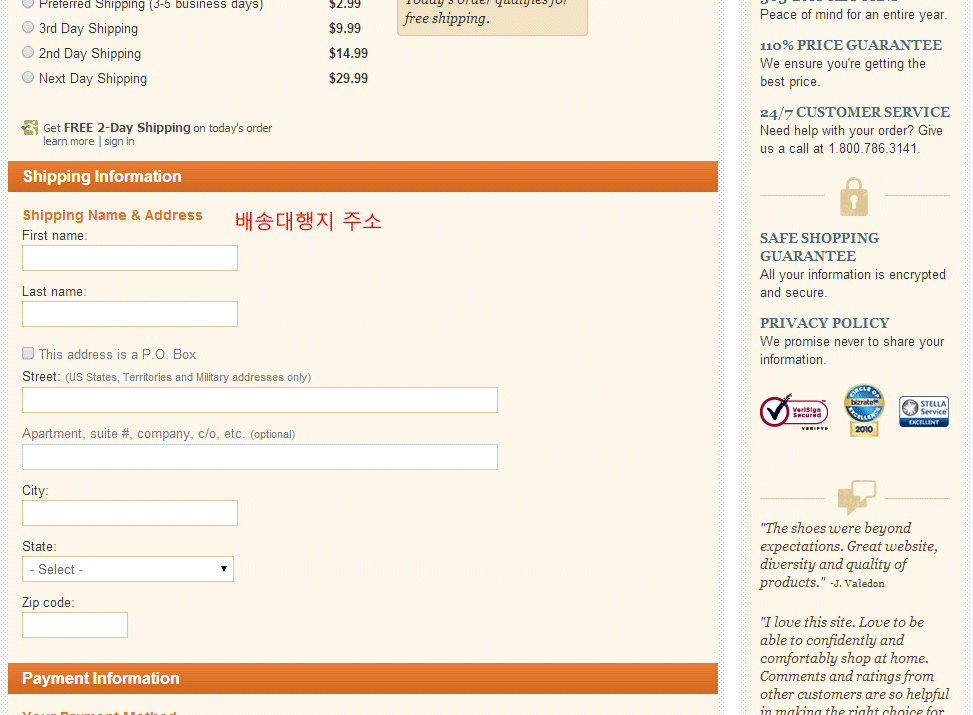This screenshot has height=715, width=973.
Task: Focus the Last name text box
Action: coord(130,314)
